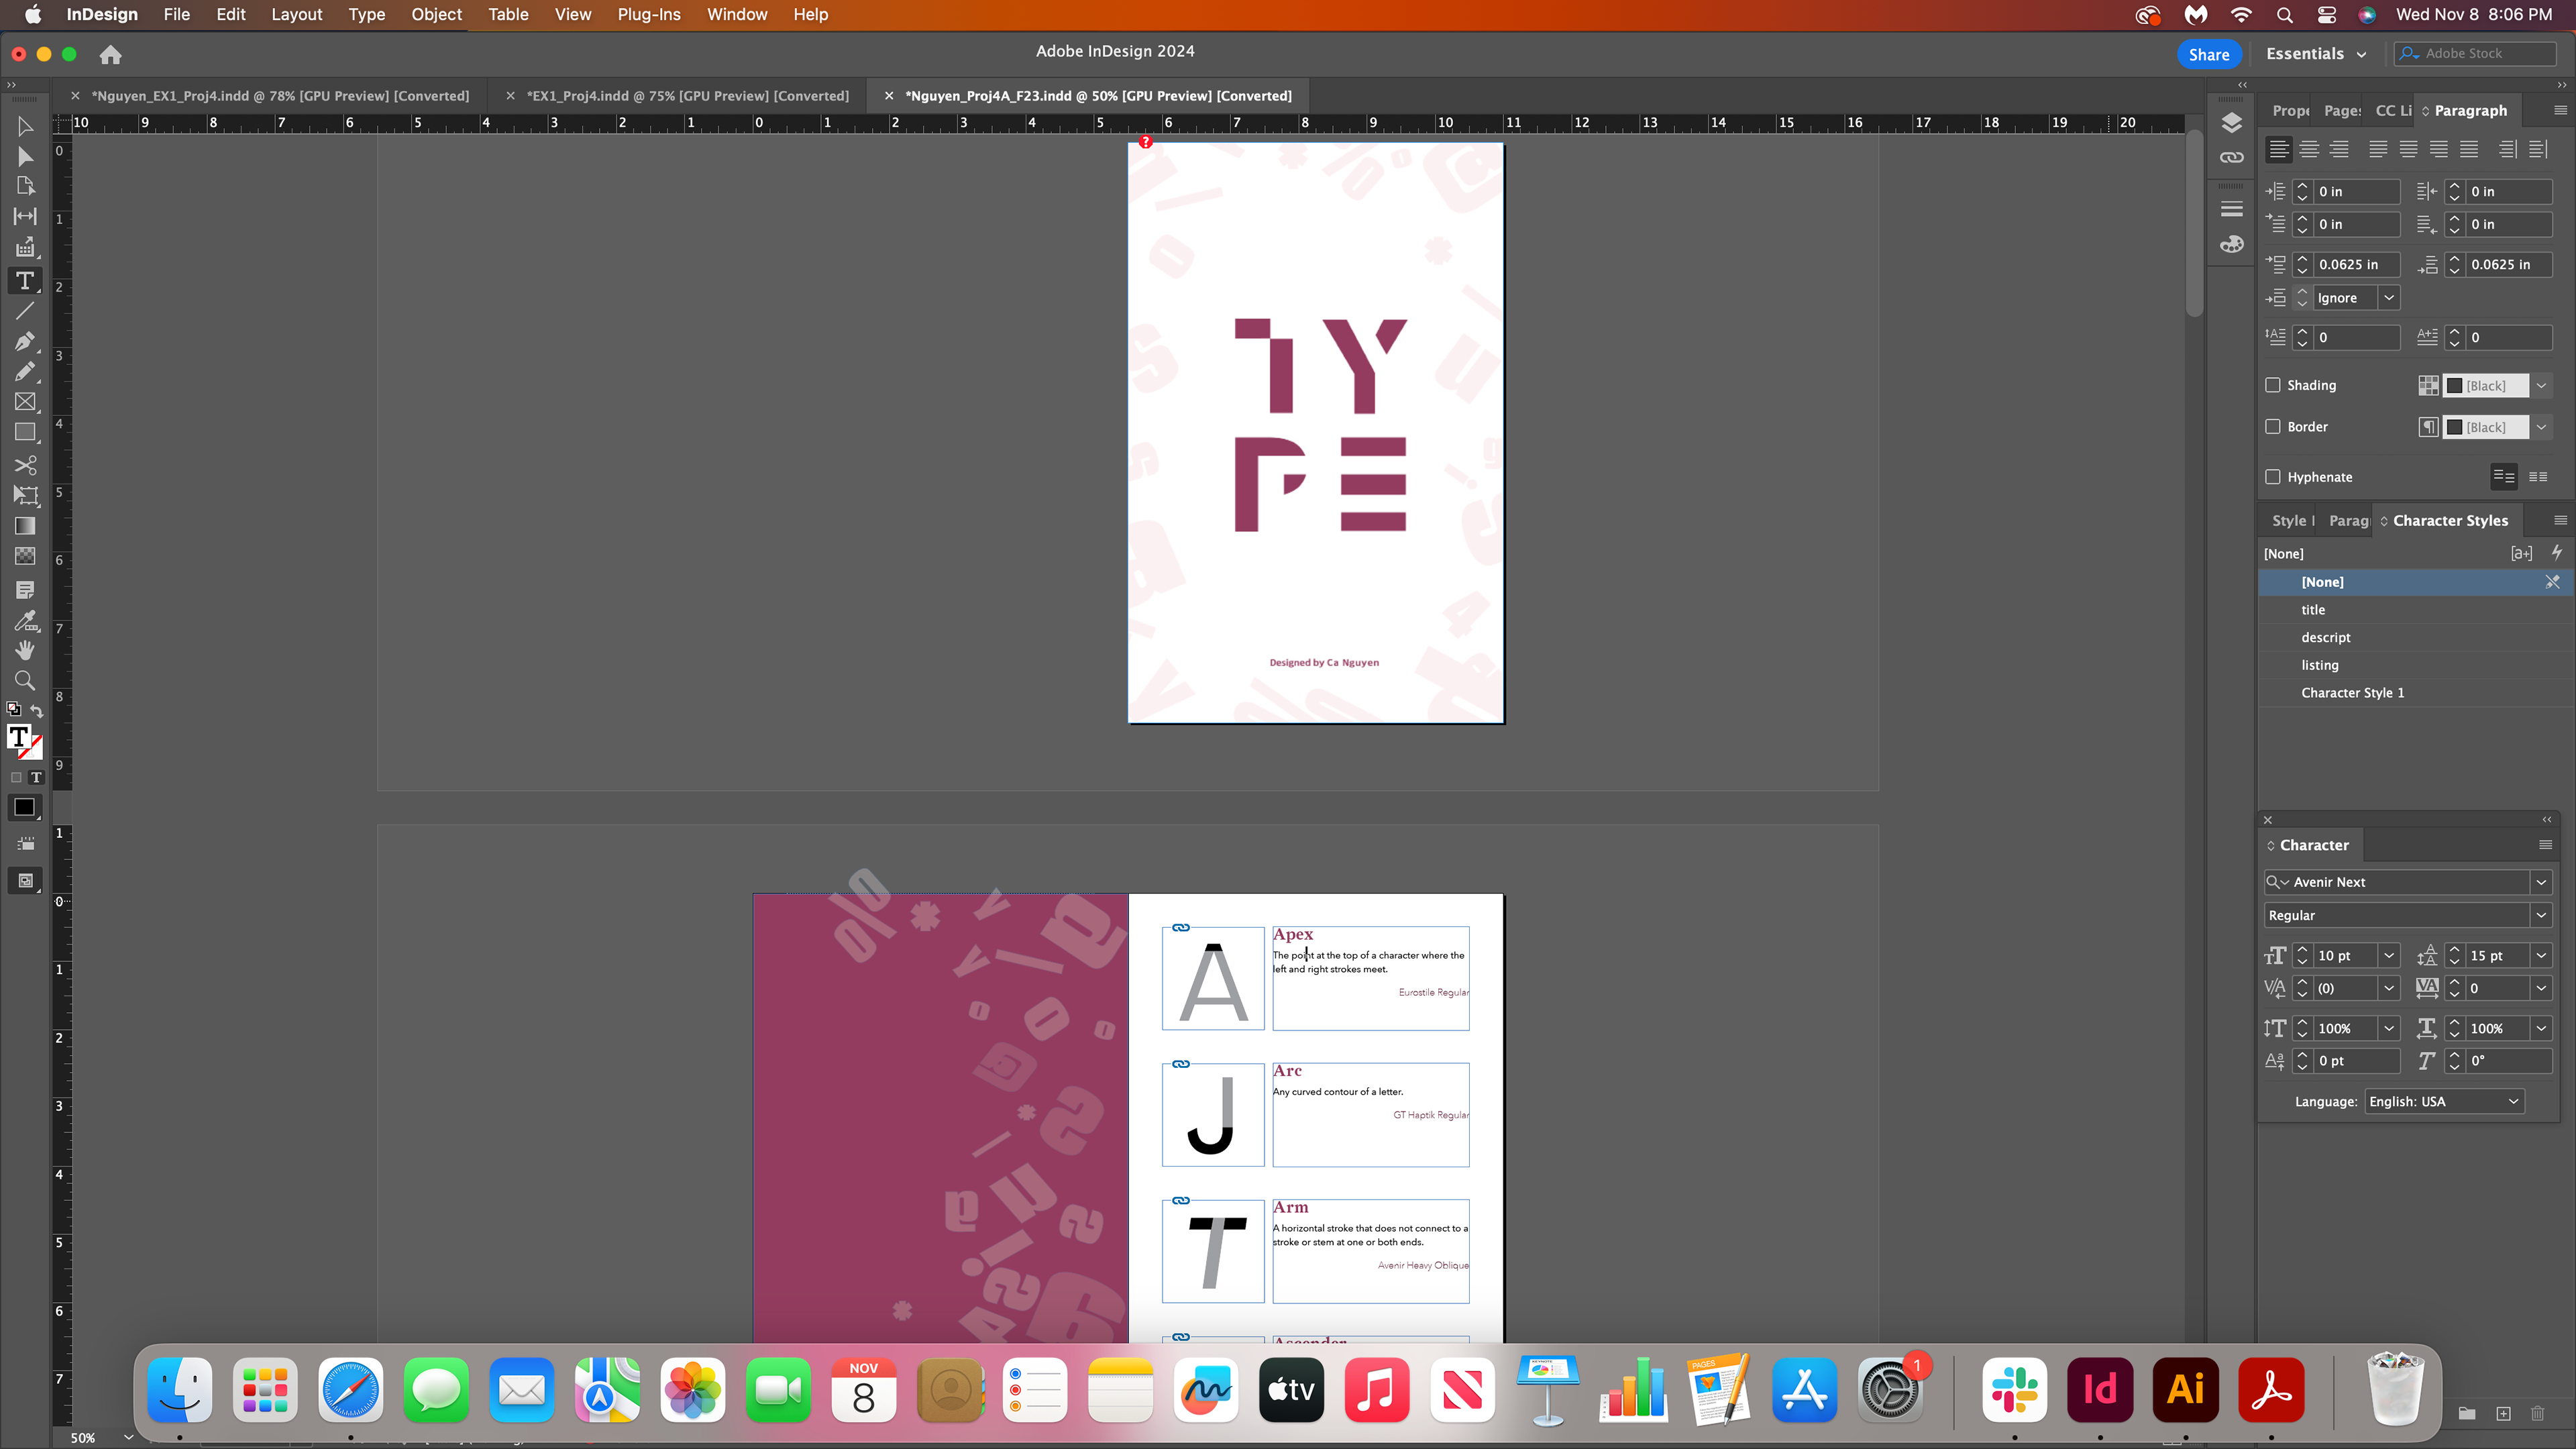
Task: Select the 'descript' character style
Action: tap(2414, 638)
